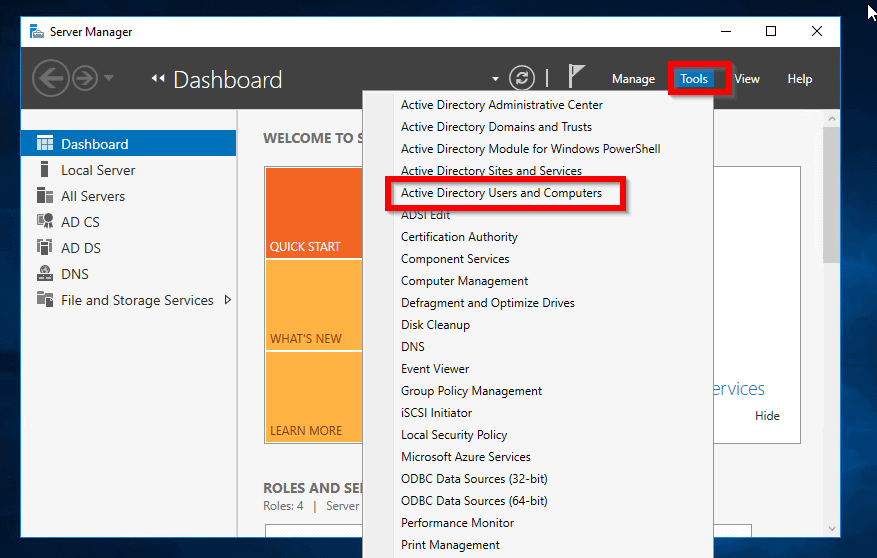The width and height of the screenshot is (877, 558).
Task: Click the Hide link in welcome panel
Action: tap(767, 415)
